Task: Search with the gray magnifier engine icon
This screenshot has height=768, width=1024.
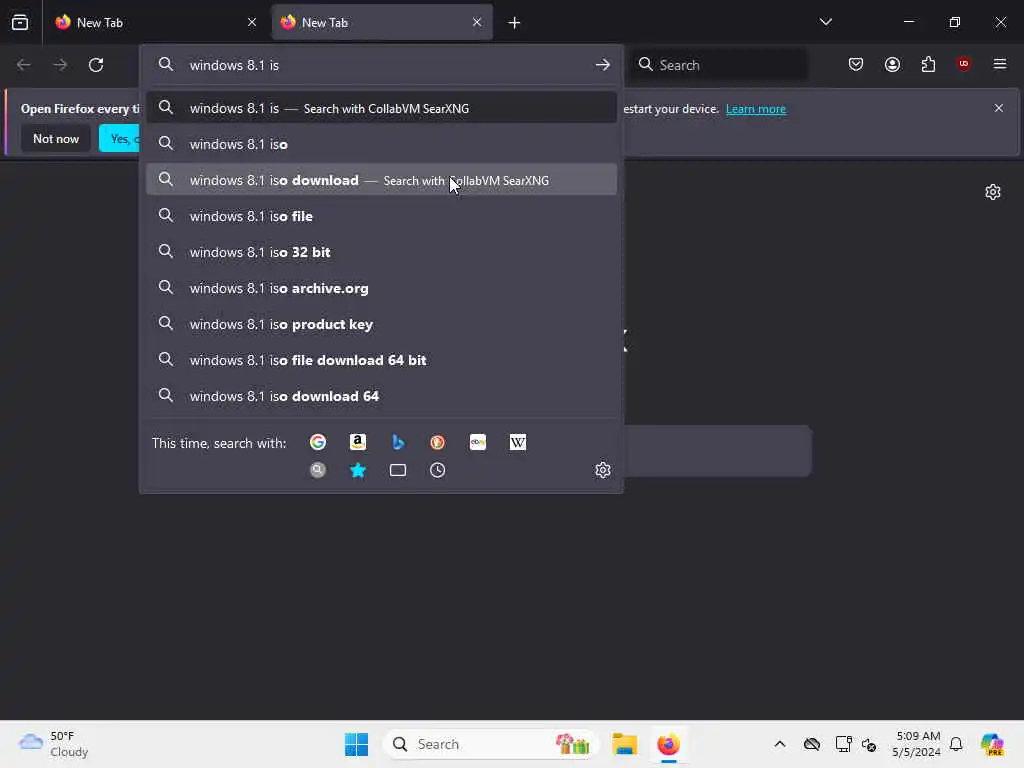Action: [x=317, y=470]
